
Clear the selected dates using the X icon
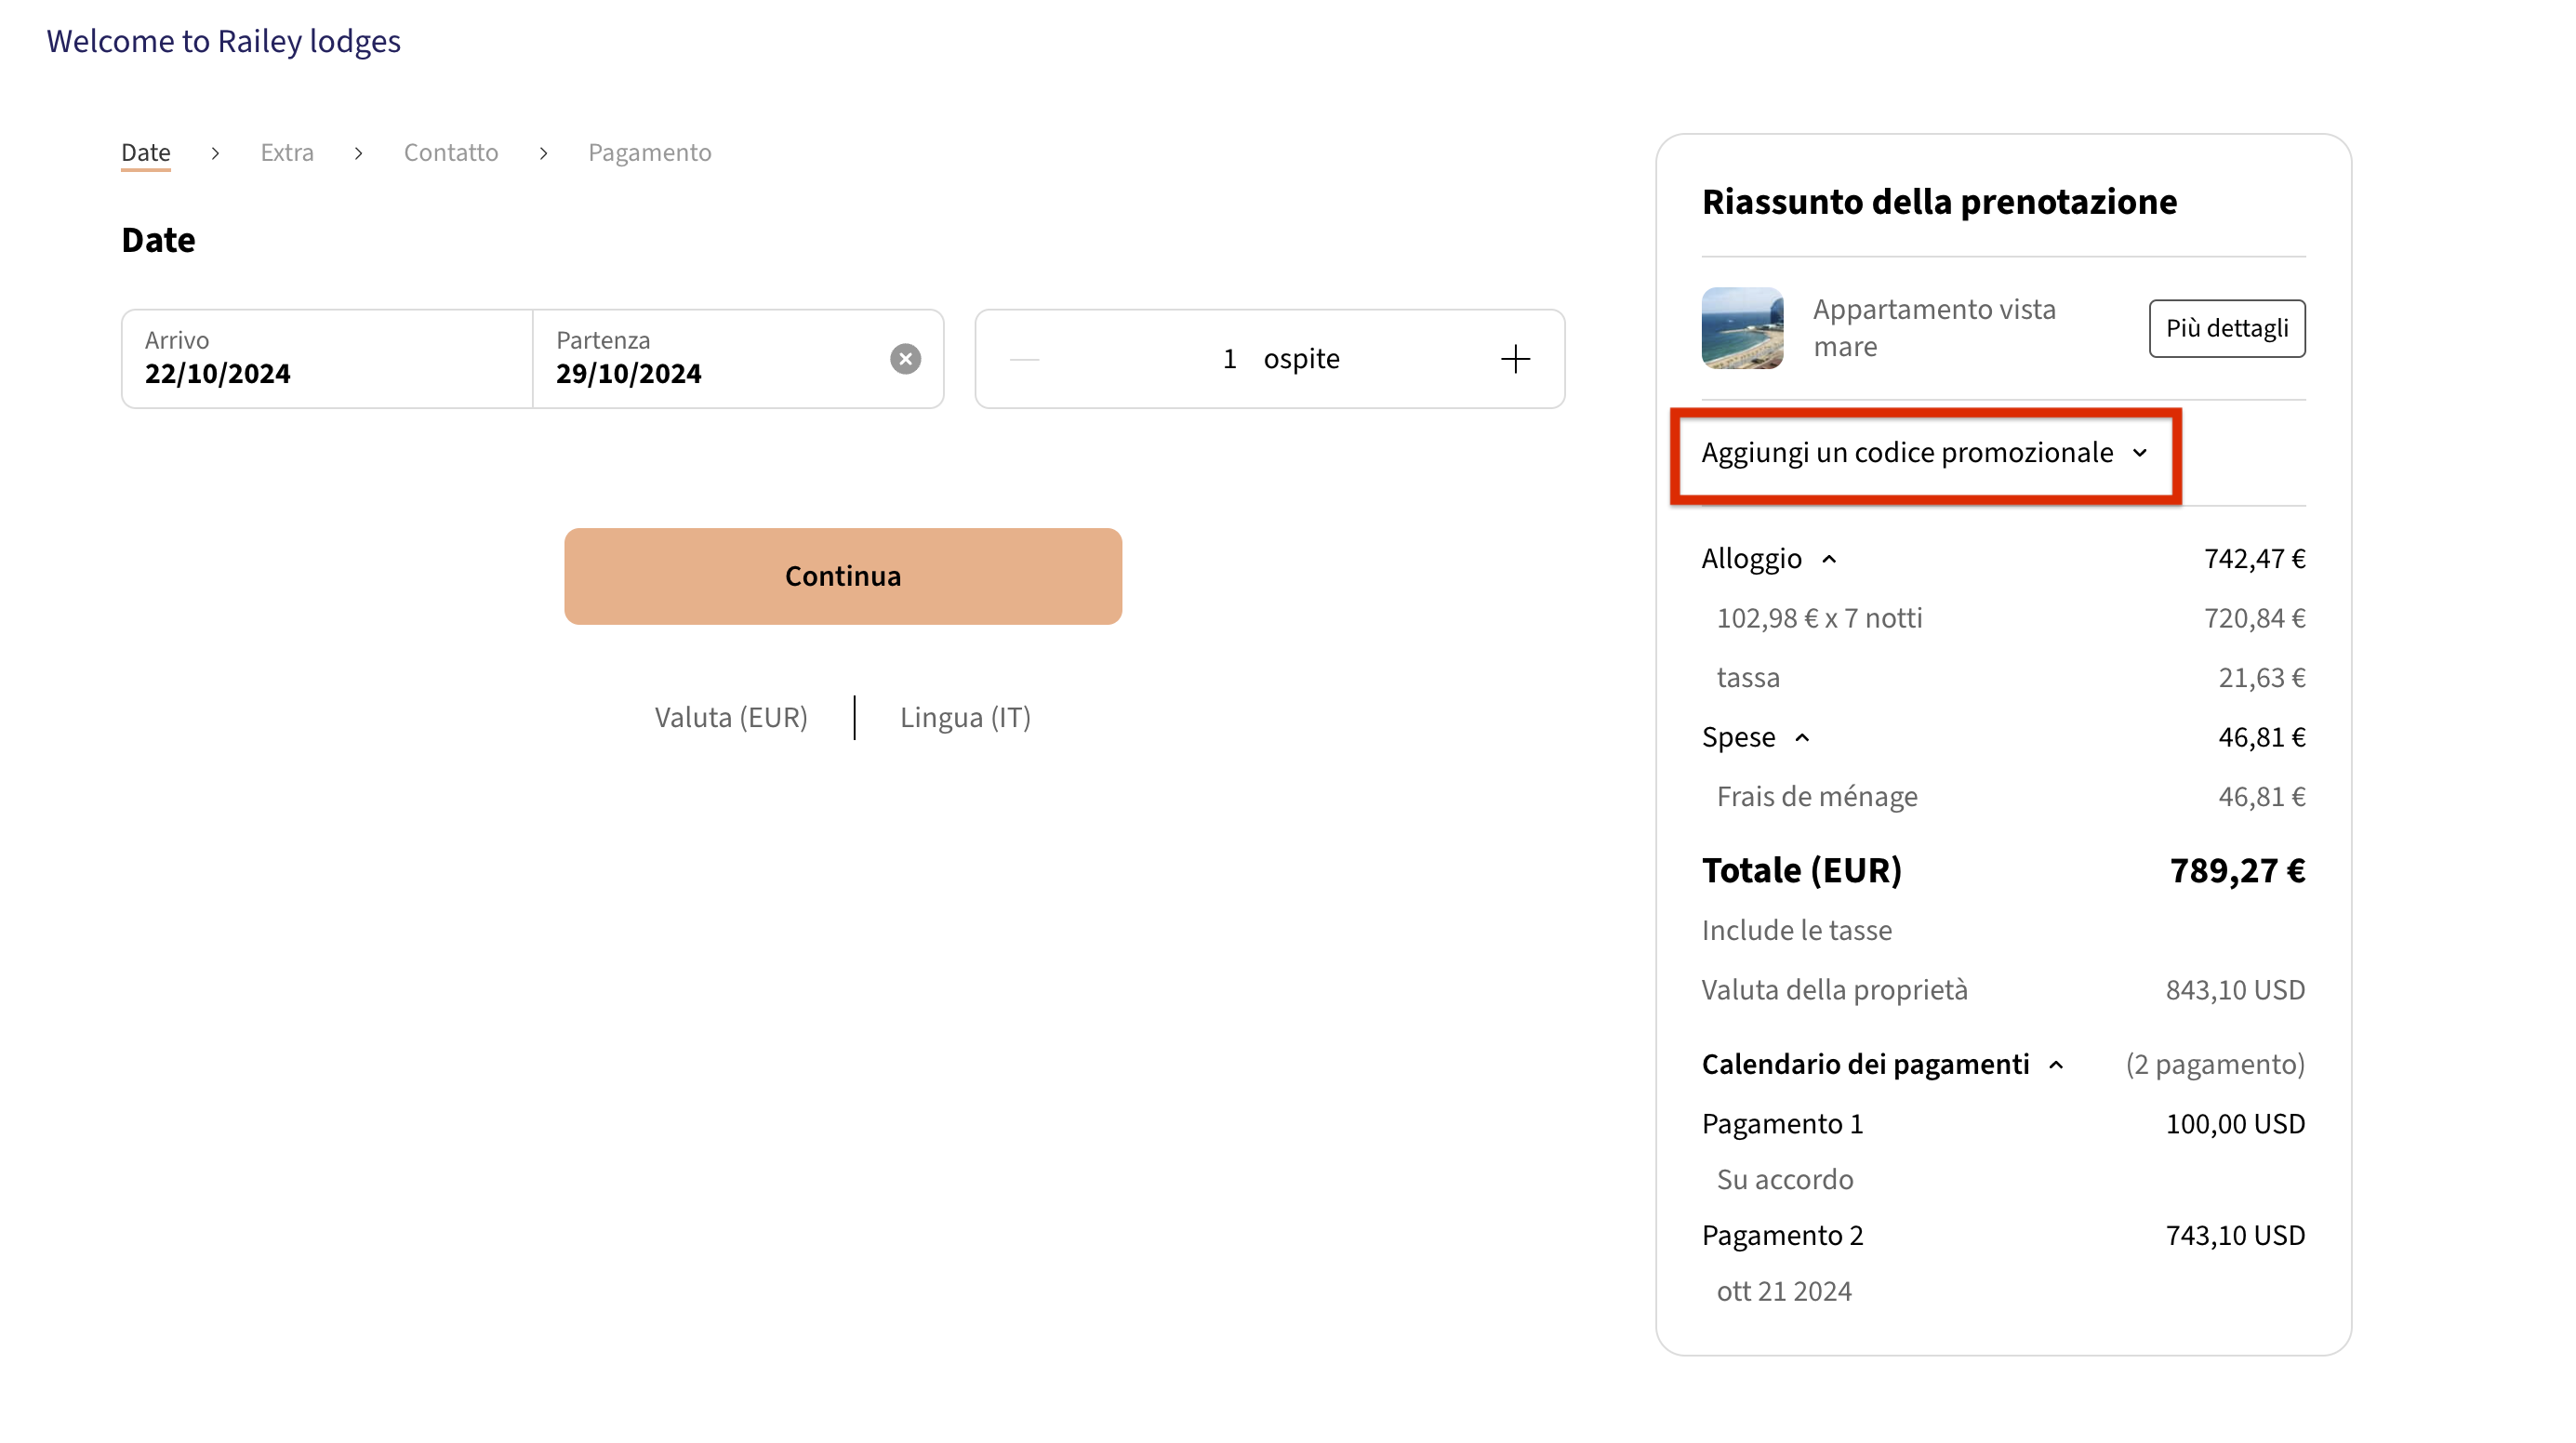904,358
